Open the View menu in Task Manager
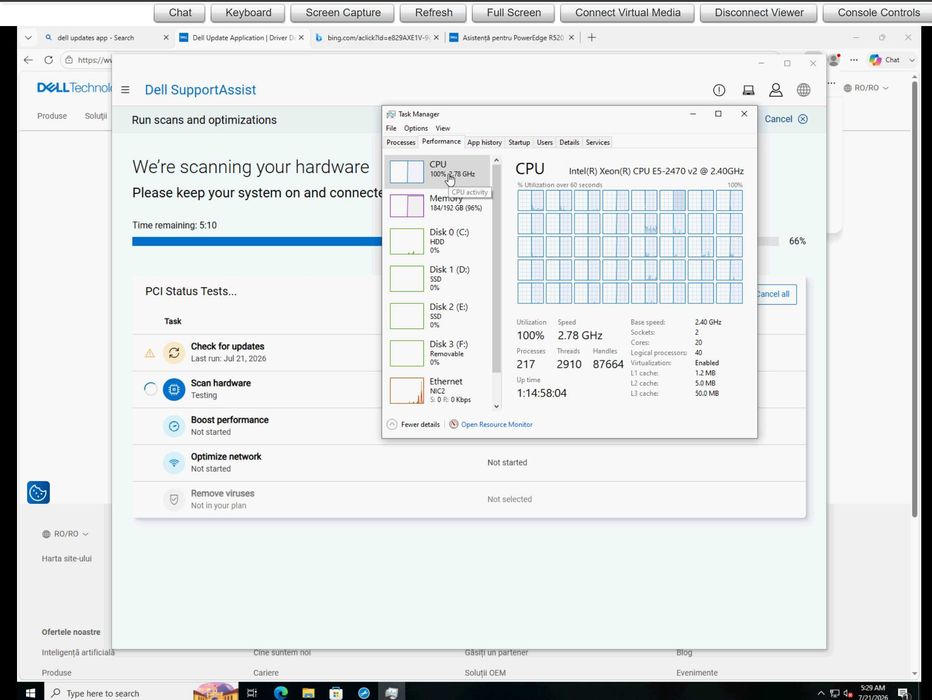932x700 pixels. click(443, 128)
